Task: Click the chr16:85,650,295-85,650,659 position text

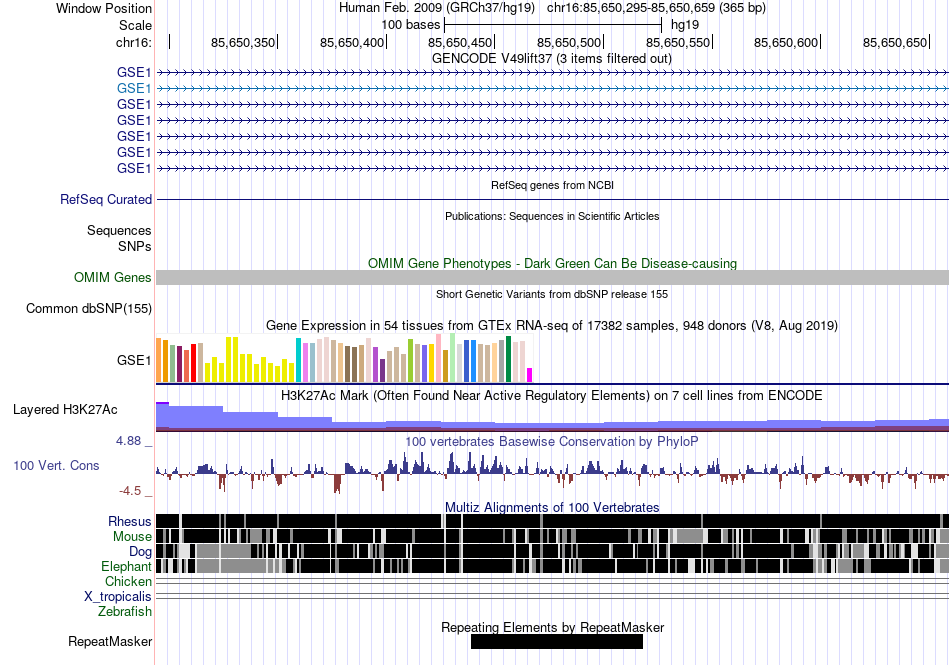Action: [x=656, y=8]
